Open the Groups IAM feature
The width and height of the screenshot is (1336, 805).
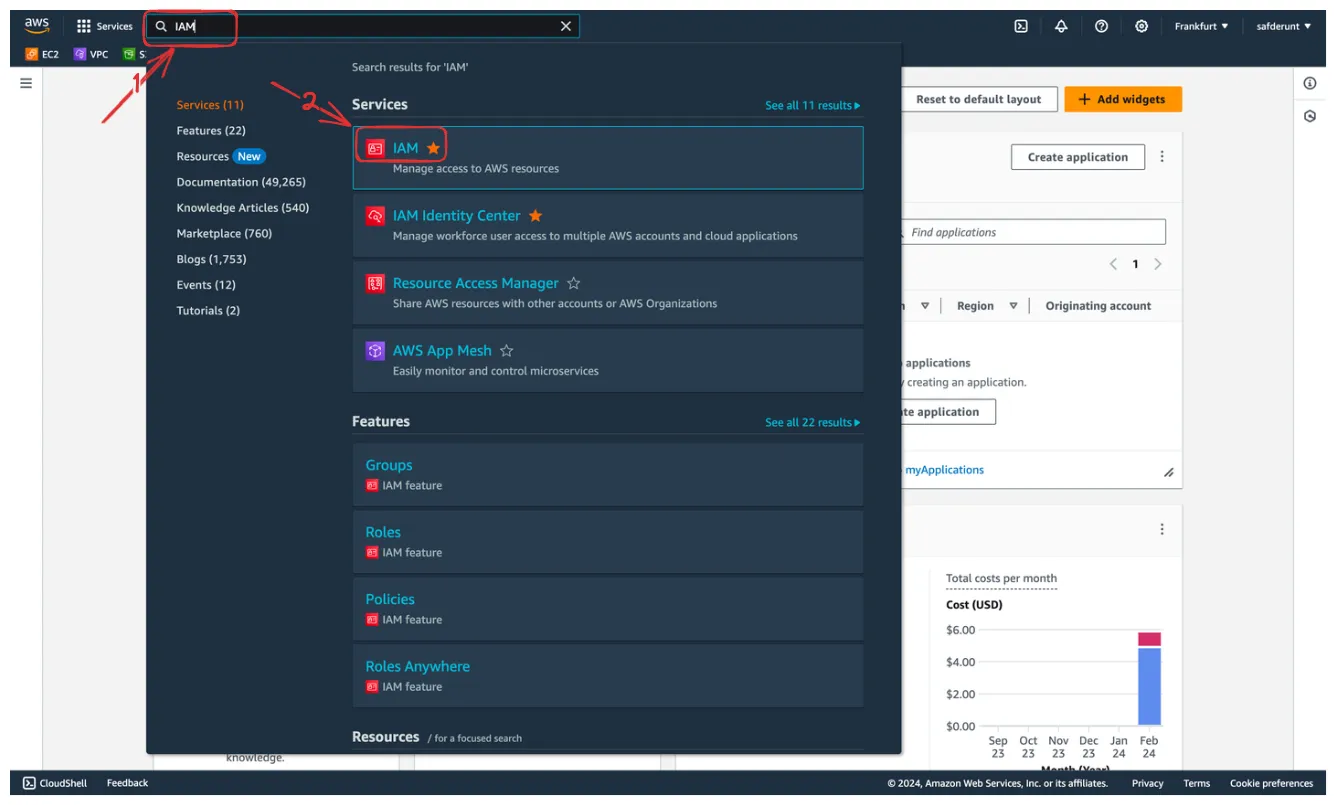(x=608, y=475)
